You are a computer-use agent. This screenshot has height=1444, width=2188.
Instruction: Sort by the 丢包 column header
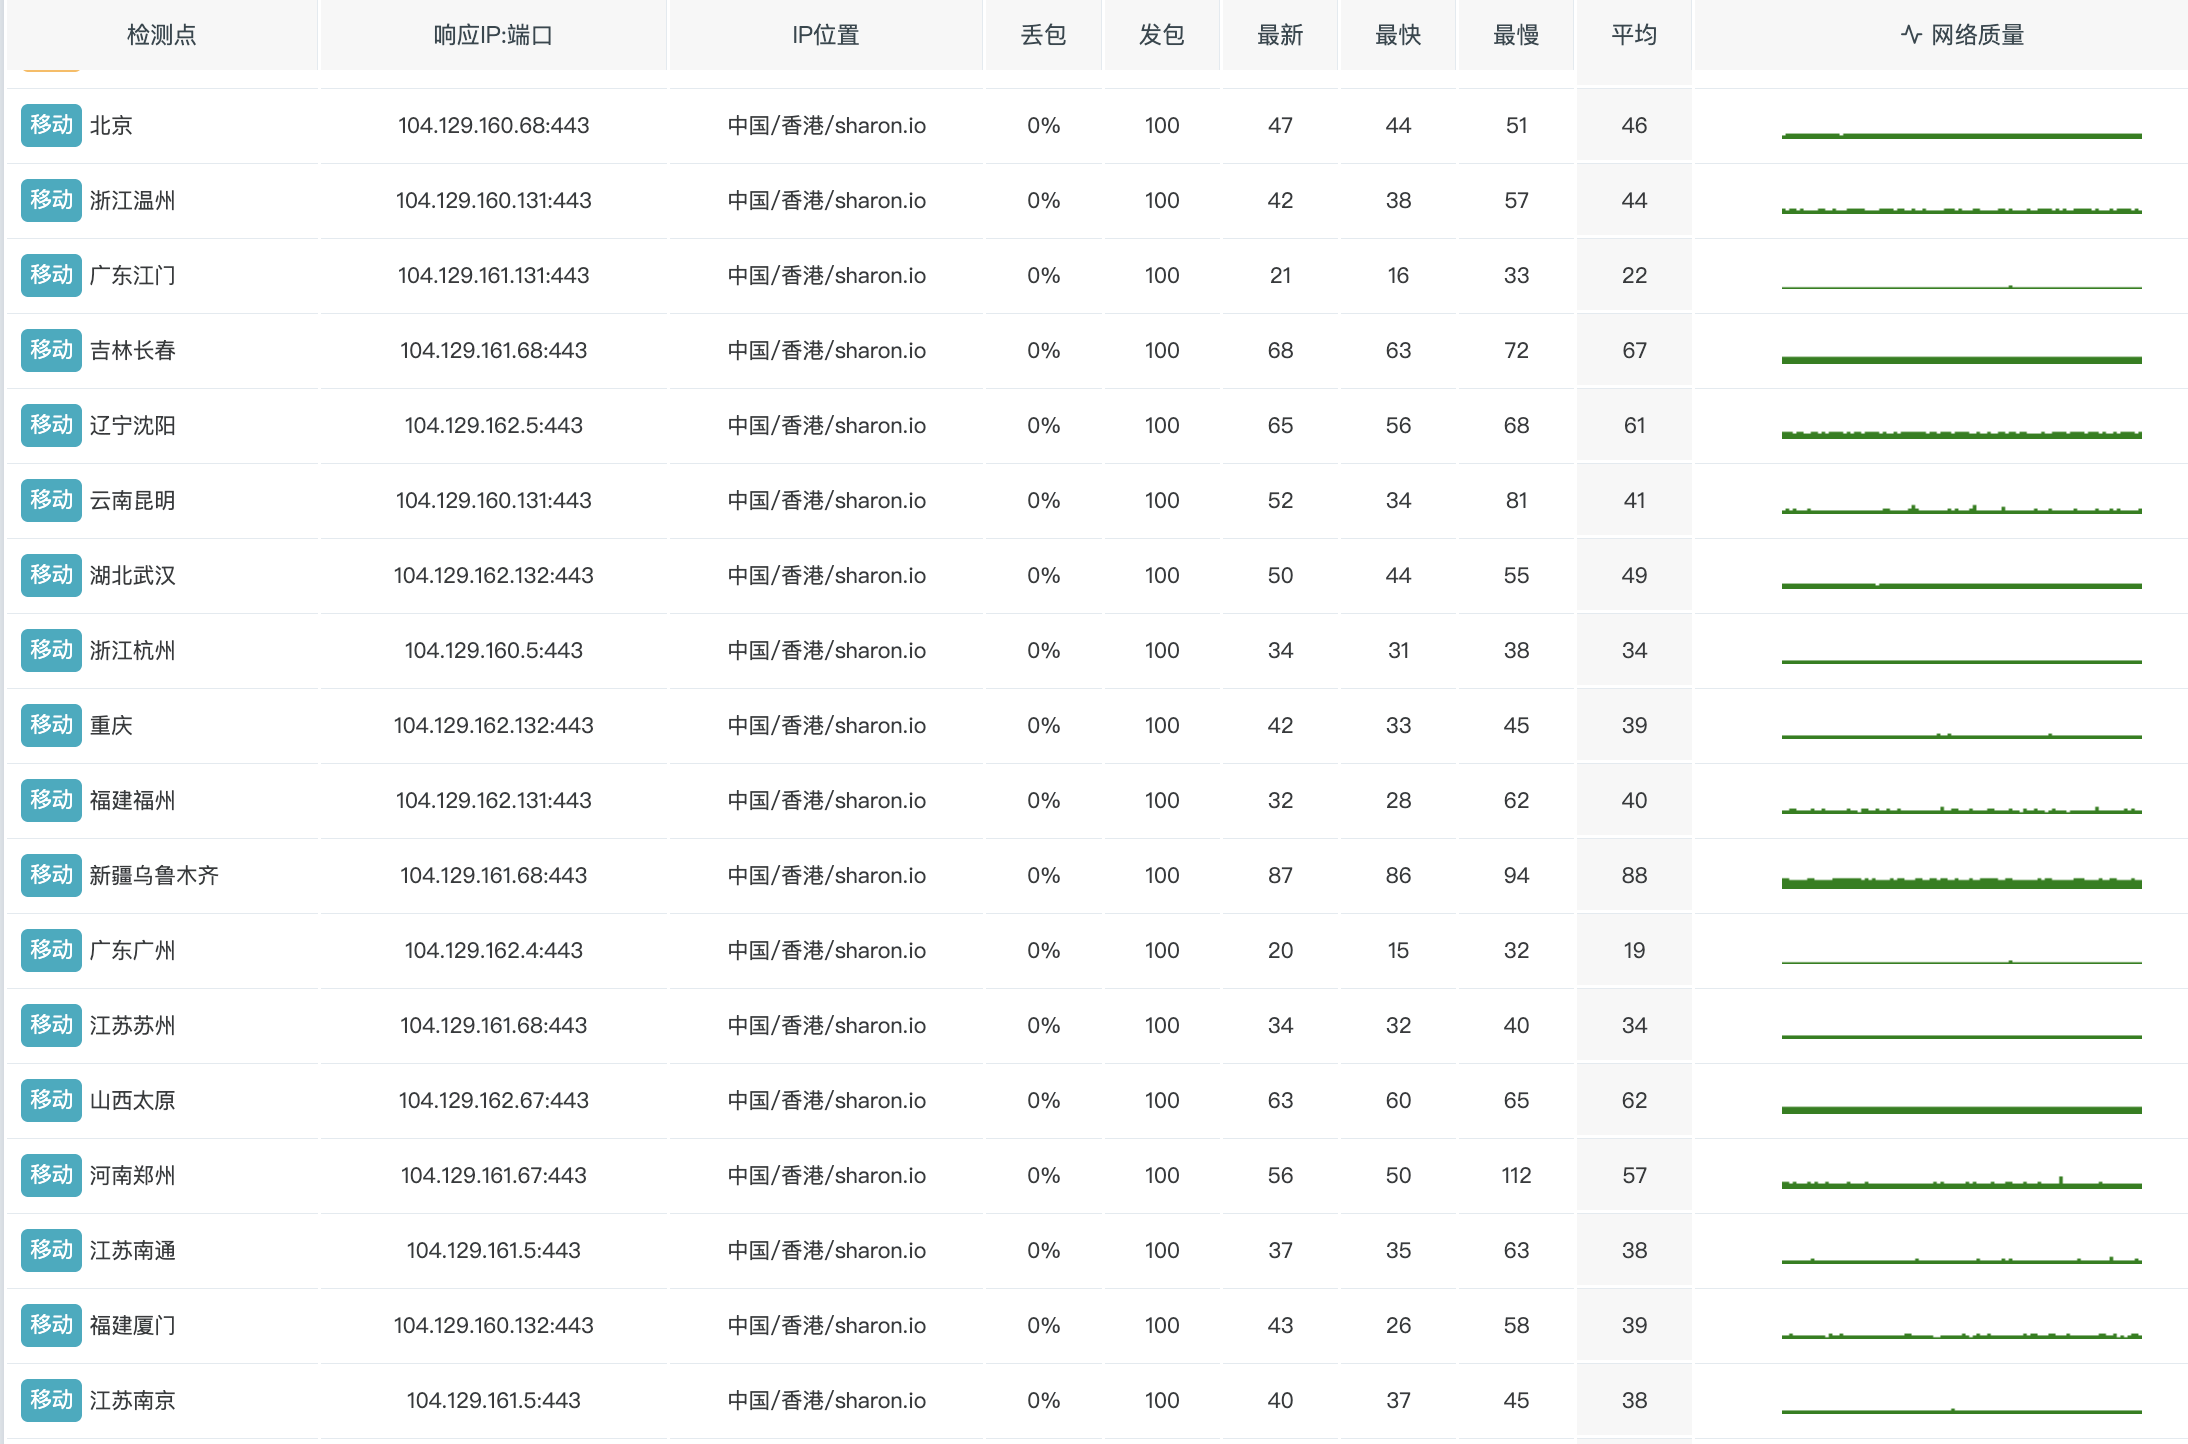pyautogui.click(x=1043, y=35)
